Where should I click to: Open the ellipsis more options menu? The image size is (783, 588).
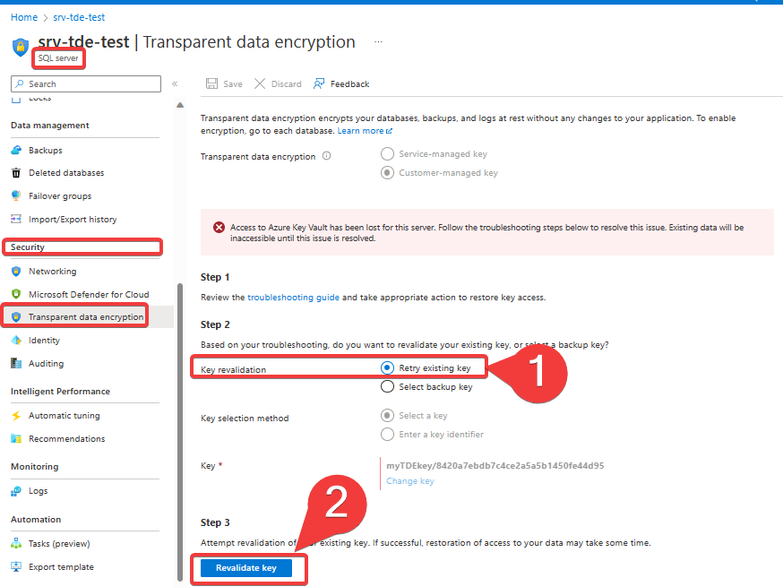[378, 42]
